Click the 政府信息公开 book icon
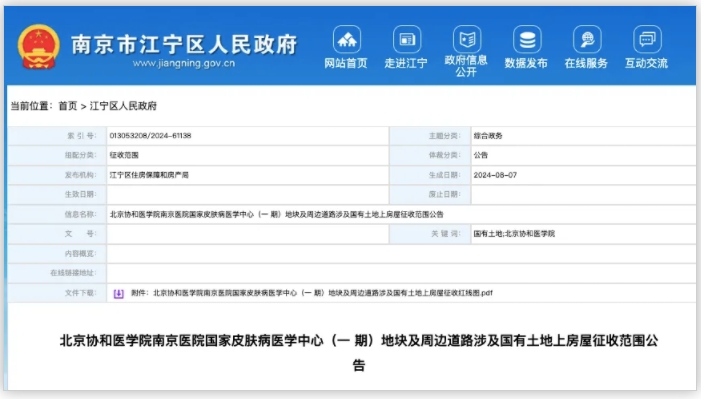Image resolution: width=701 pixels, height=399 pixels. (467, 39)
